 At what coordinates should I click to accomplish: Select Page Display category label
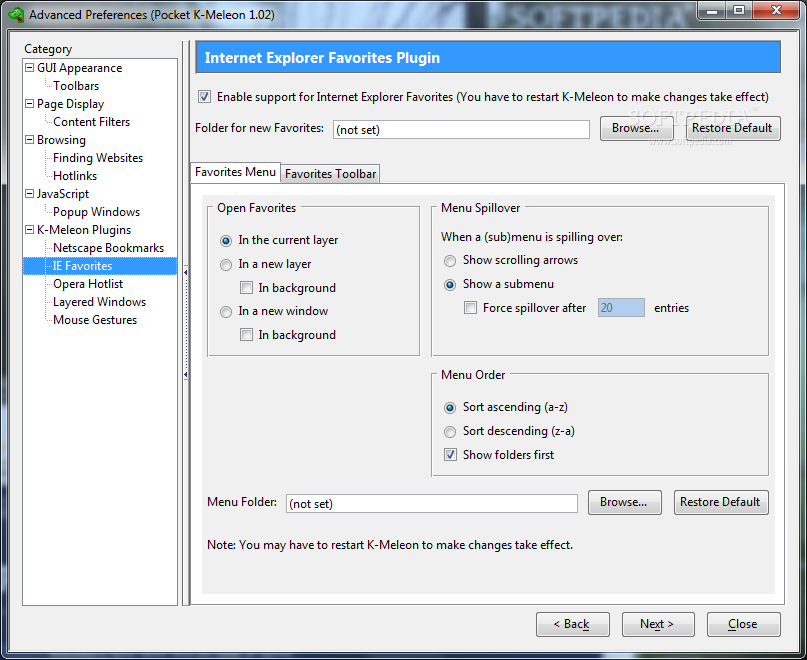pyautogui.click(x=71, y=104)
